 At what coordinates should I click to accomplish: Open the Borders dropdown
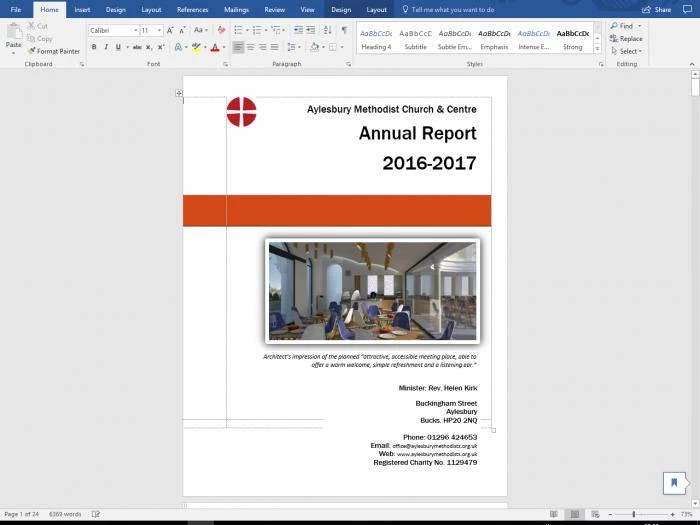pos(342,47)
